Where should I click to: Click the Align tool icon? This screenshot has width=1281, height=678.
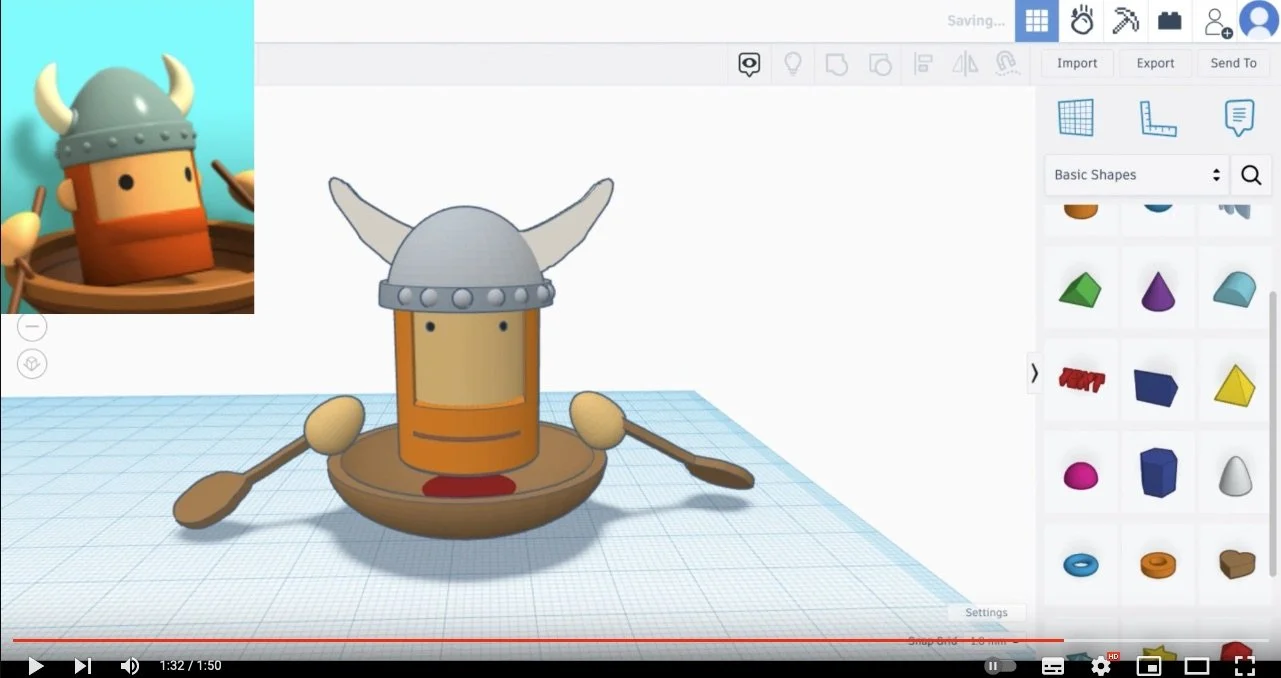coord(924,65)
